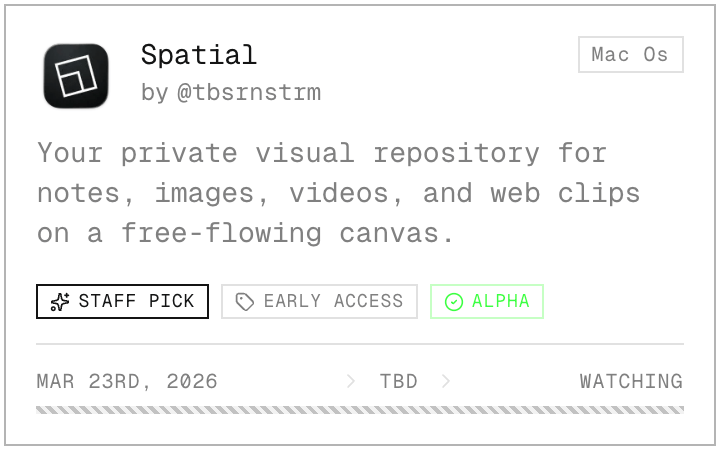This screenshot has height=450, width=720.
Task: Click the "by" author byline
Action: tap(154, 93)
